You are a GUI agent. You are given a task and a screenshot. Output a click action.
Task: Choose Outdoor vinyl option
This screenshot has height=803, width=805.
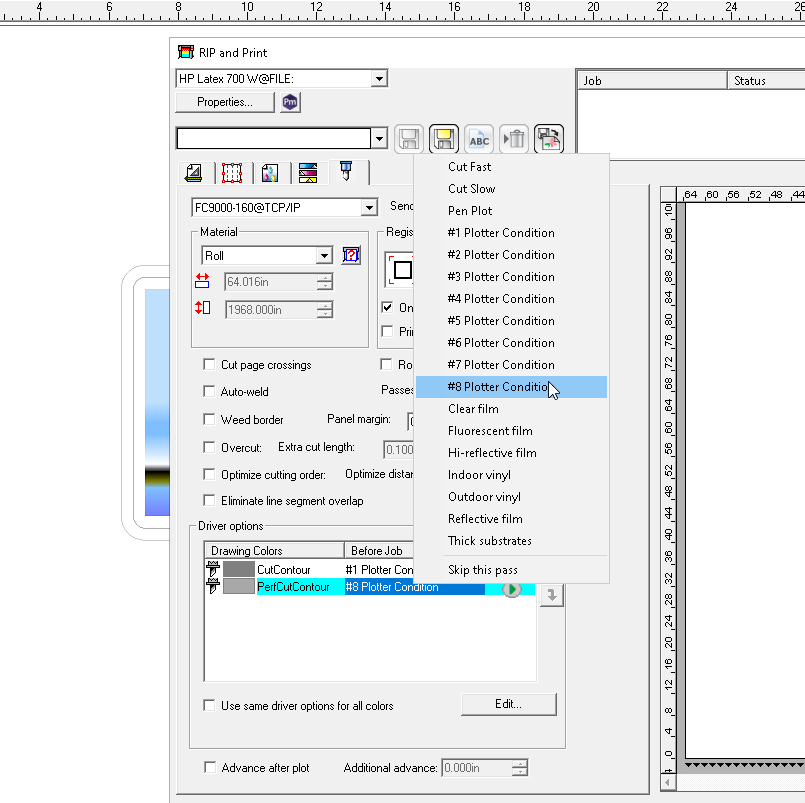pos(511,497)
